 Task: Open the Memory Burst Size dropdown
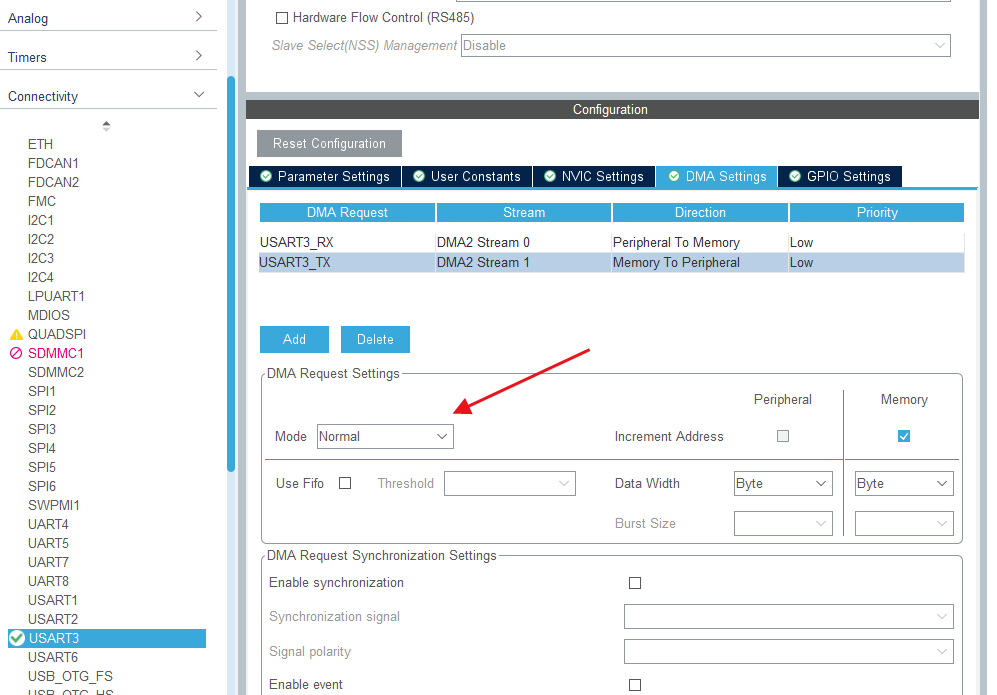904,523
